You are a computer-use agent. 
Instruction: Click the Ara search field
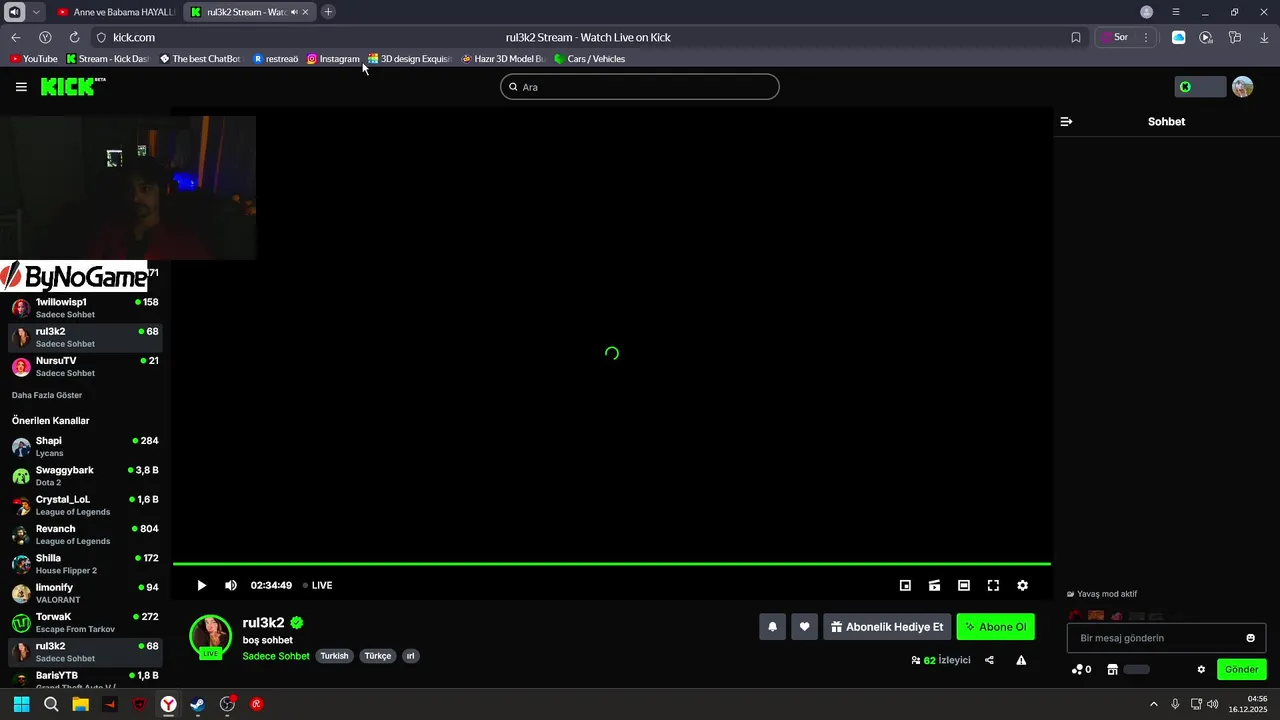tap(640, 87)
